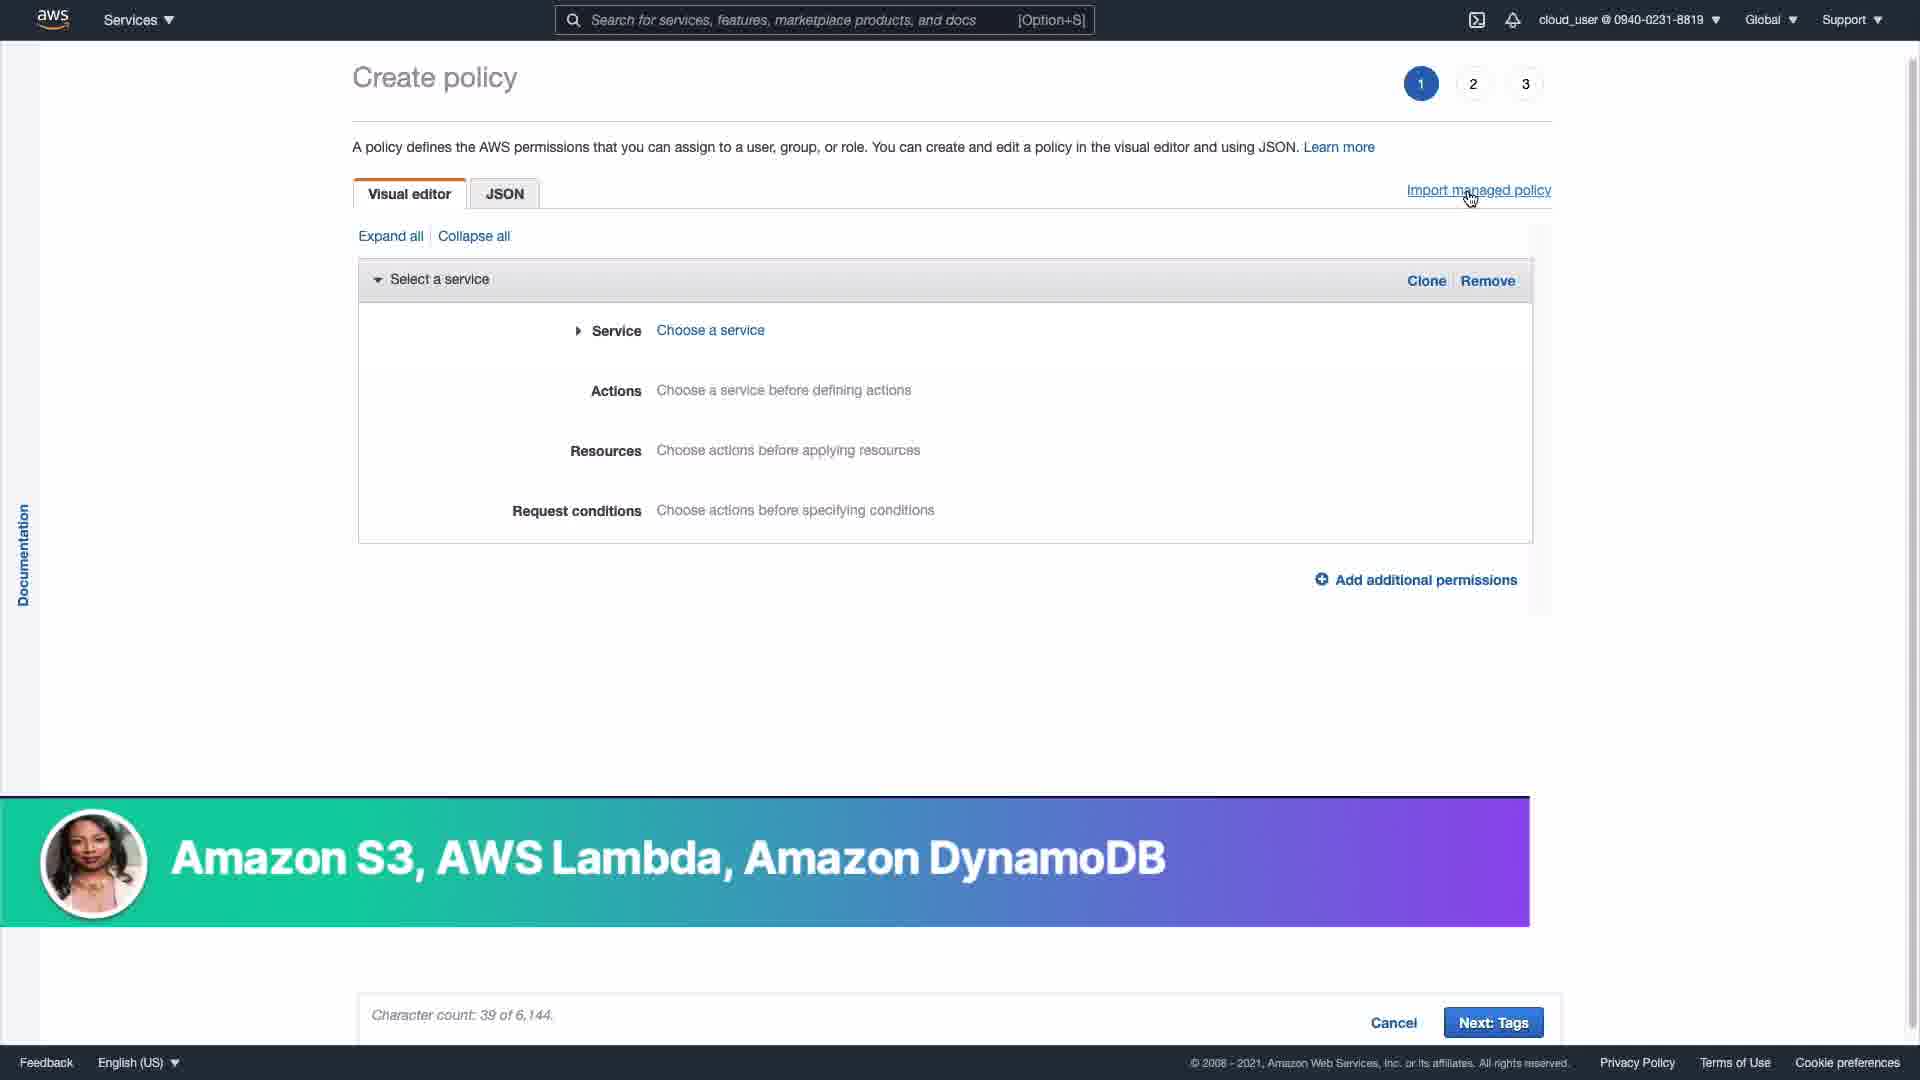
Task: Click the presenter avatar thumbnail
Action: [x=94, y=862]
